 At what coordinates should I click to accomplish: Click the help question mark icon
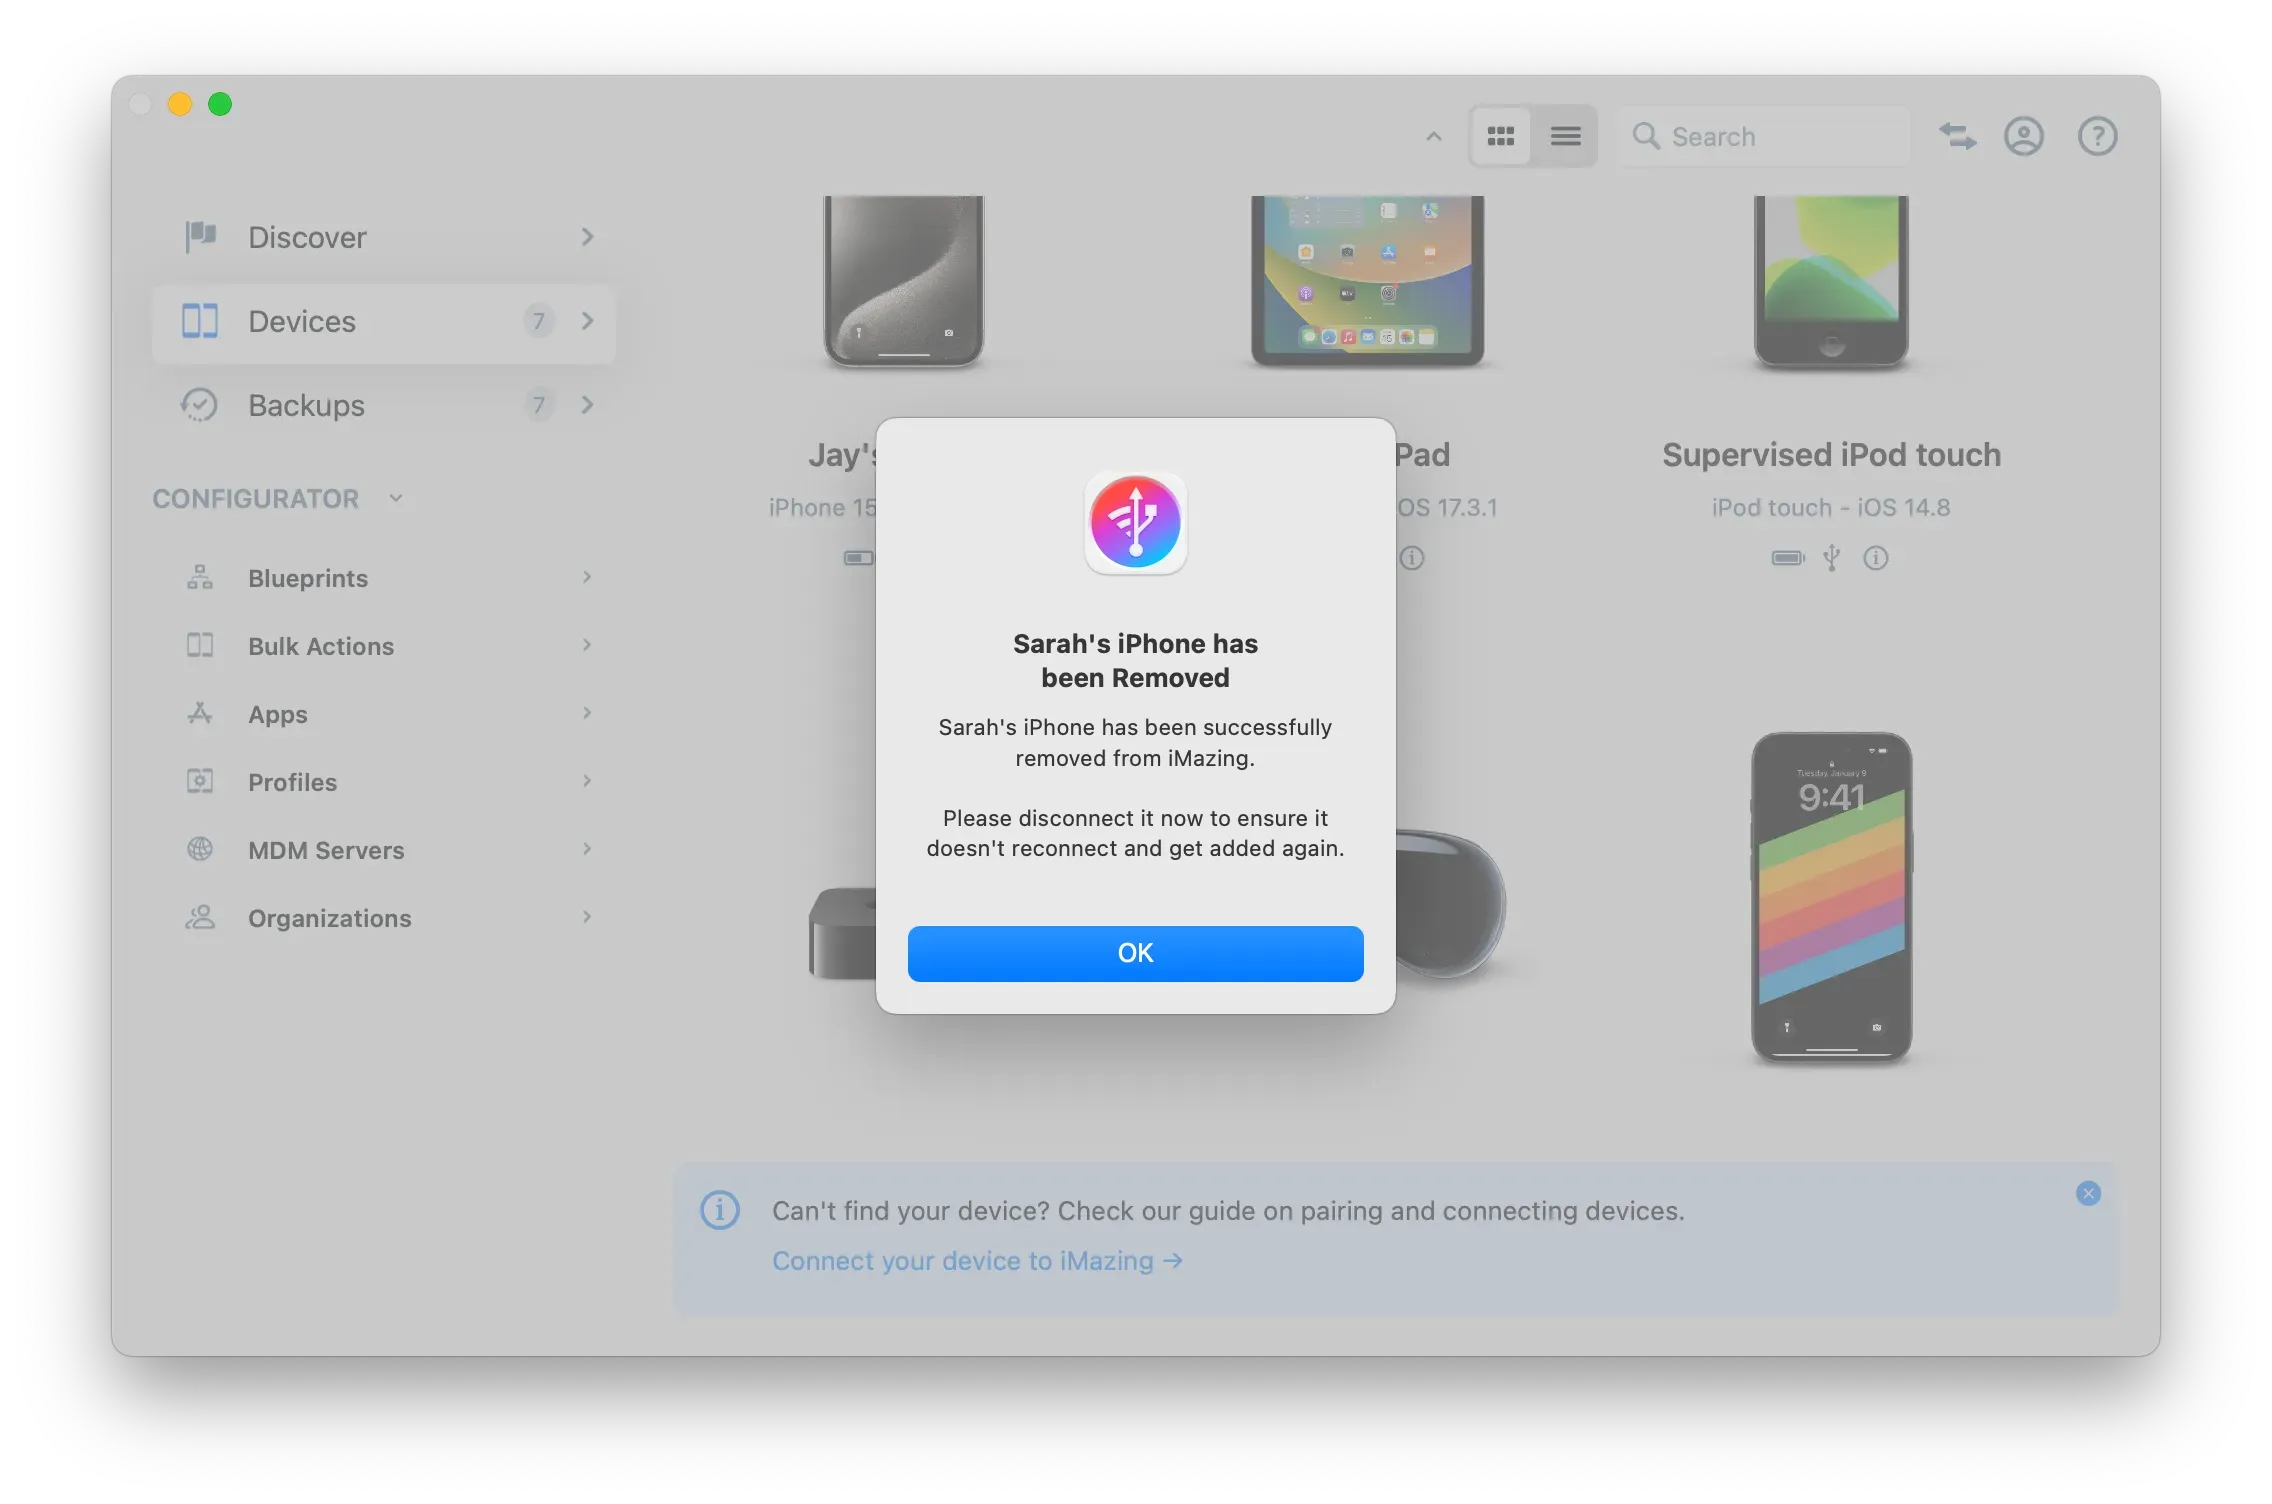(2097, 136)
